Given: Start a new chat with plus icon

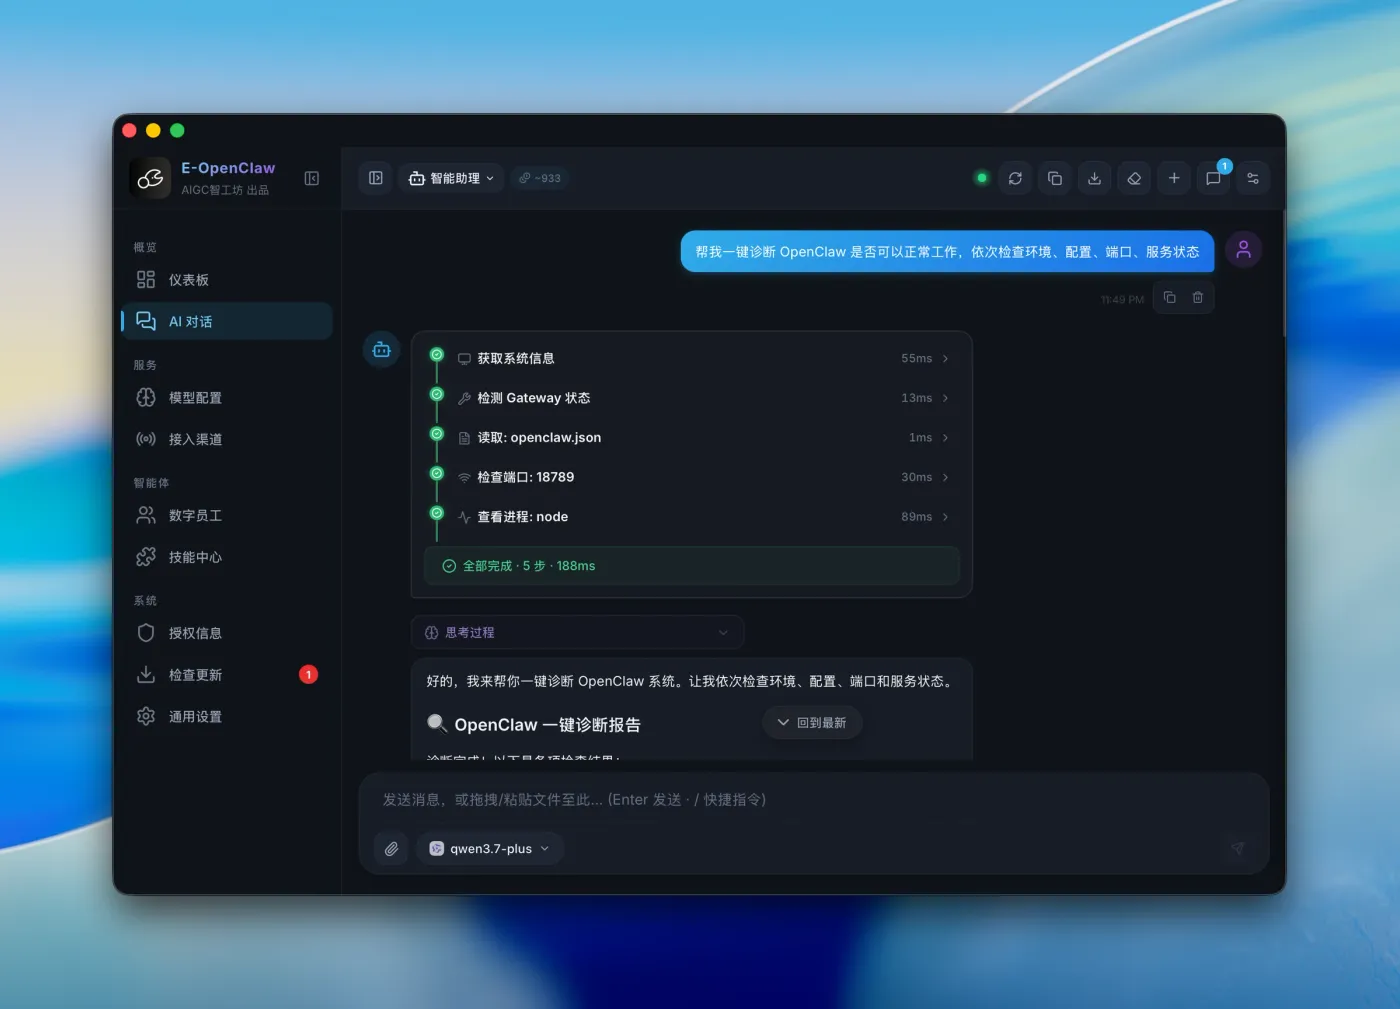Looking at the screenshot, I should click(x=1174, y=178).
